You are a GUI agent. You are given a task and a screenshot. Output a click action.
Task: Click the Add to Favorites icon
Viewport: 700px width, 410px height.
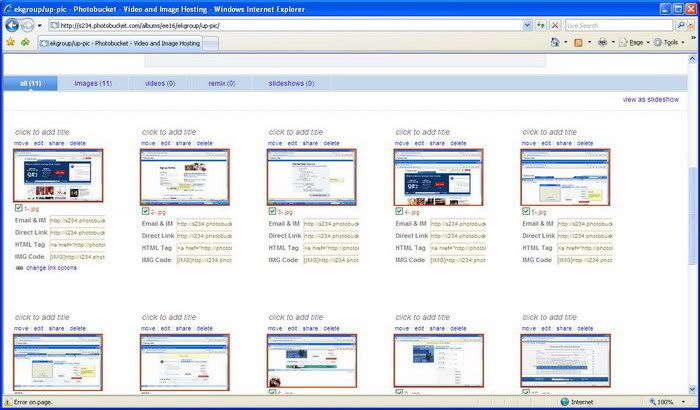pyautogui.click(x=25, y=43)
